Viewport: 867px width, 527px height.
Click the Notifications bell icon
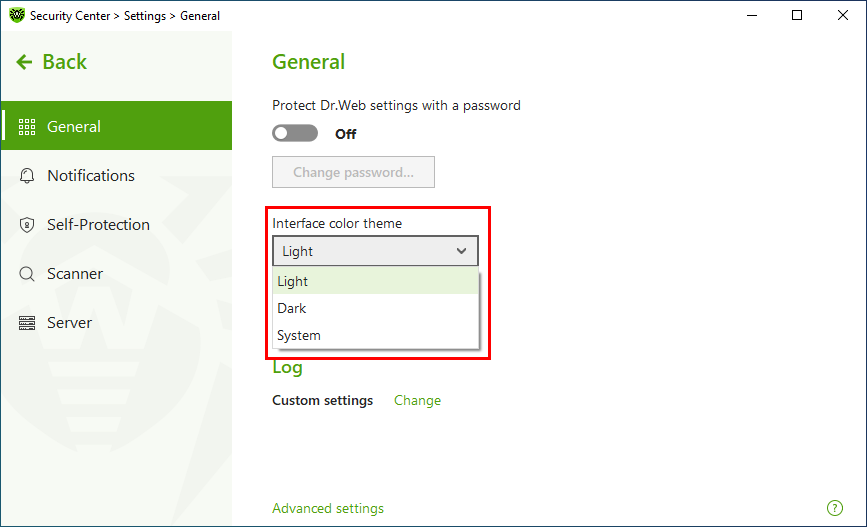27,175
